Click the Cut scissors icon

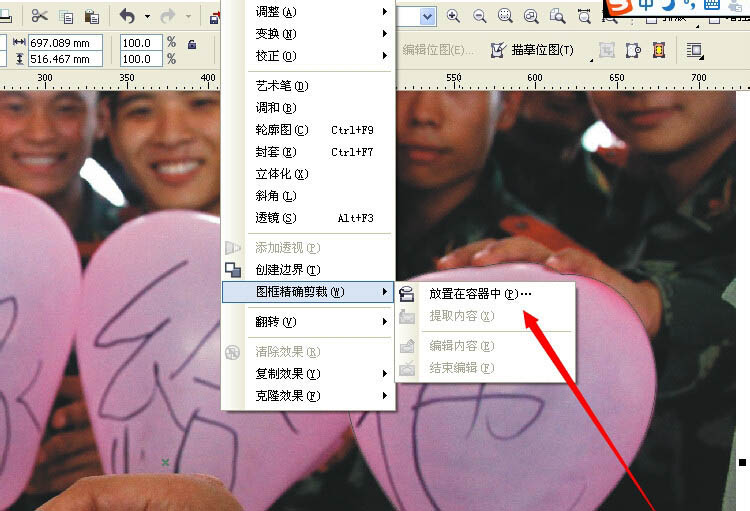(39, 16)
